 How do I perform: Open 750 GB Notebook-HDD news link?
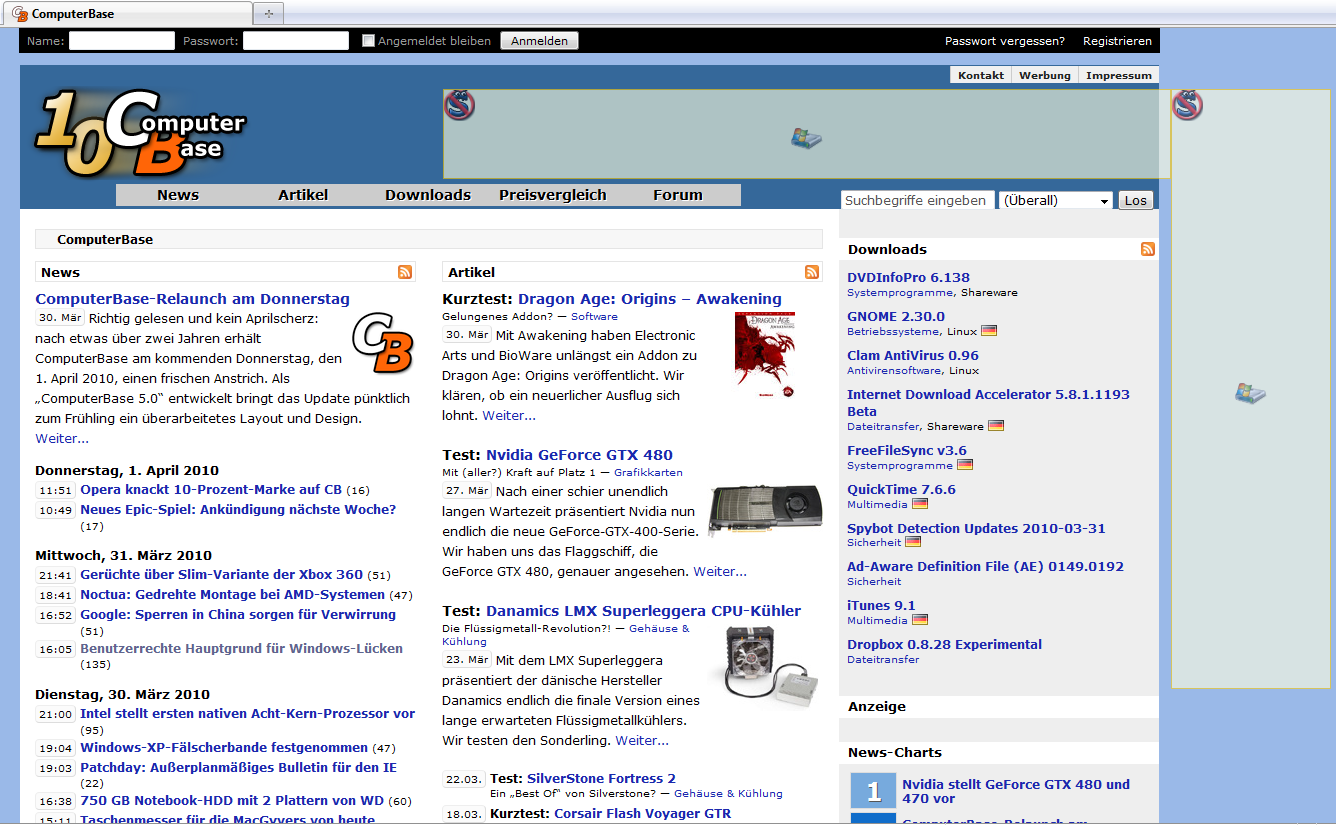(x=232, y=801)
